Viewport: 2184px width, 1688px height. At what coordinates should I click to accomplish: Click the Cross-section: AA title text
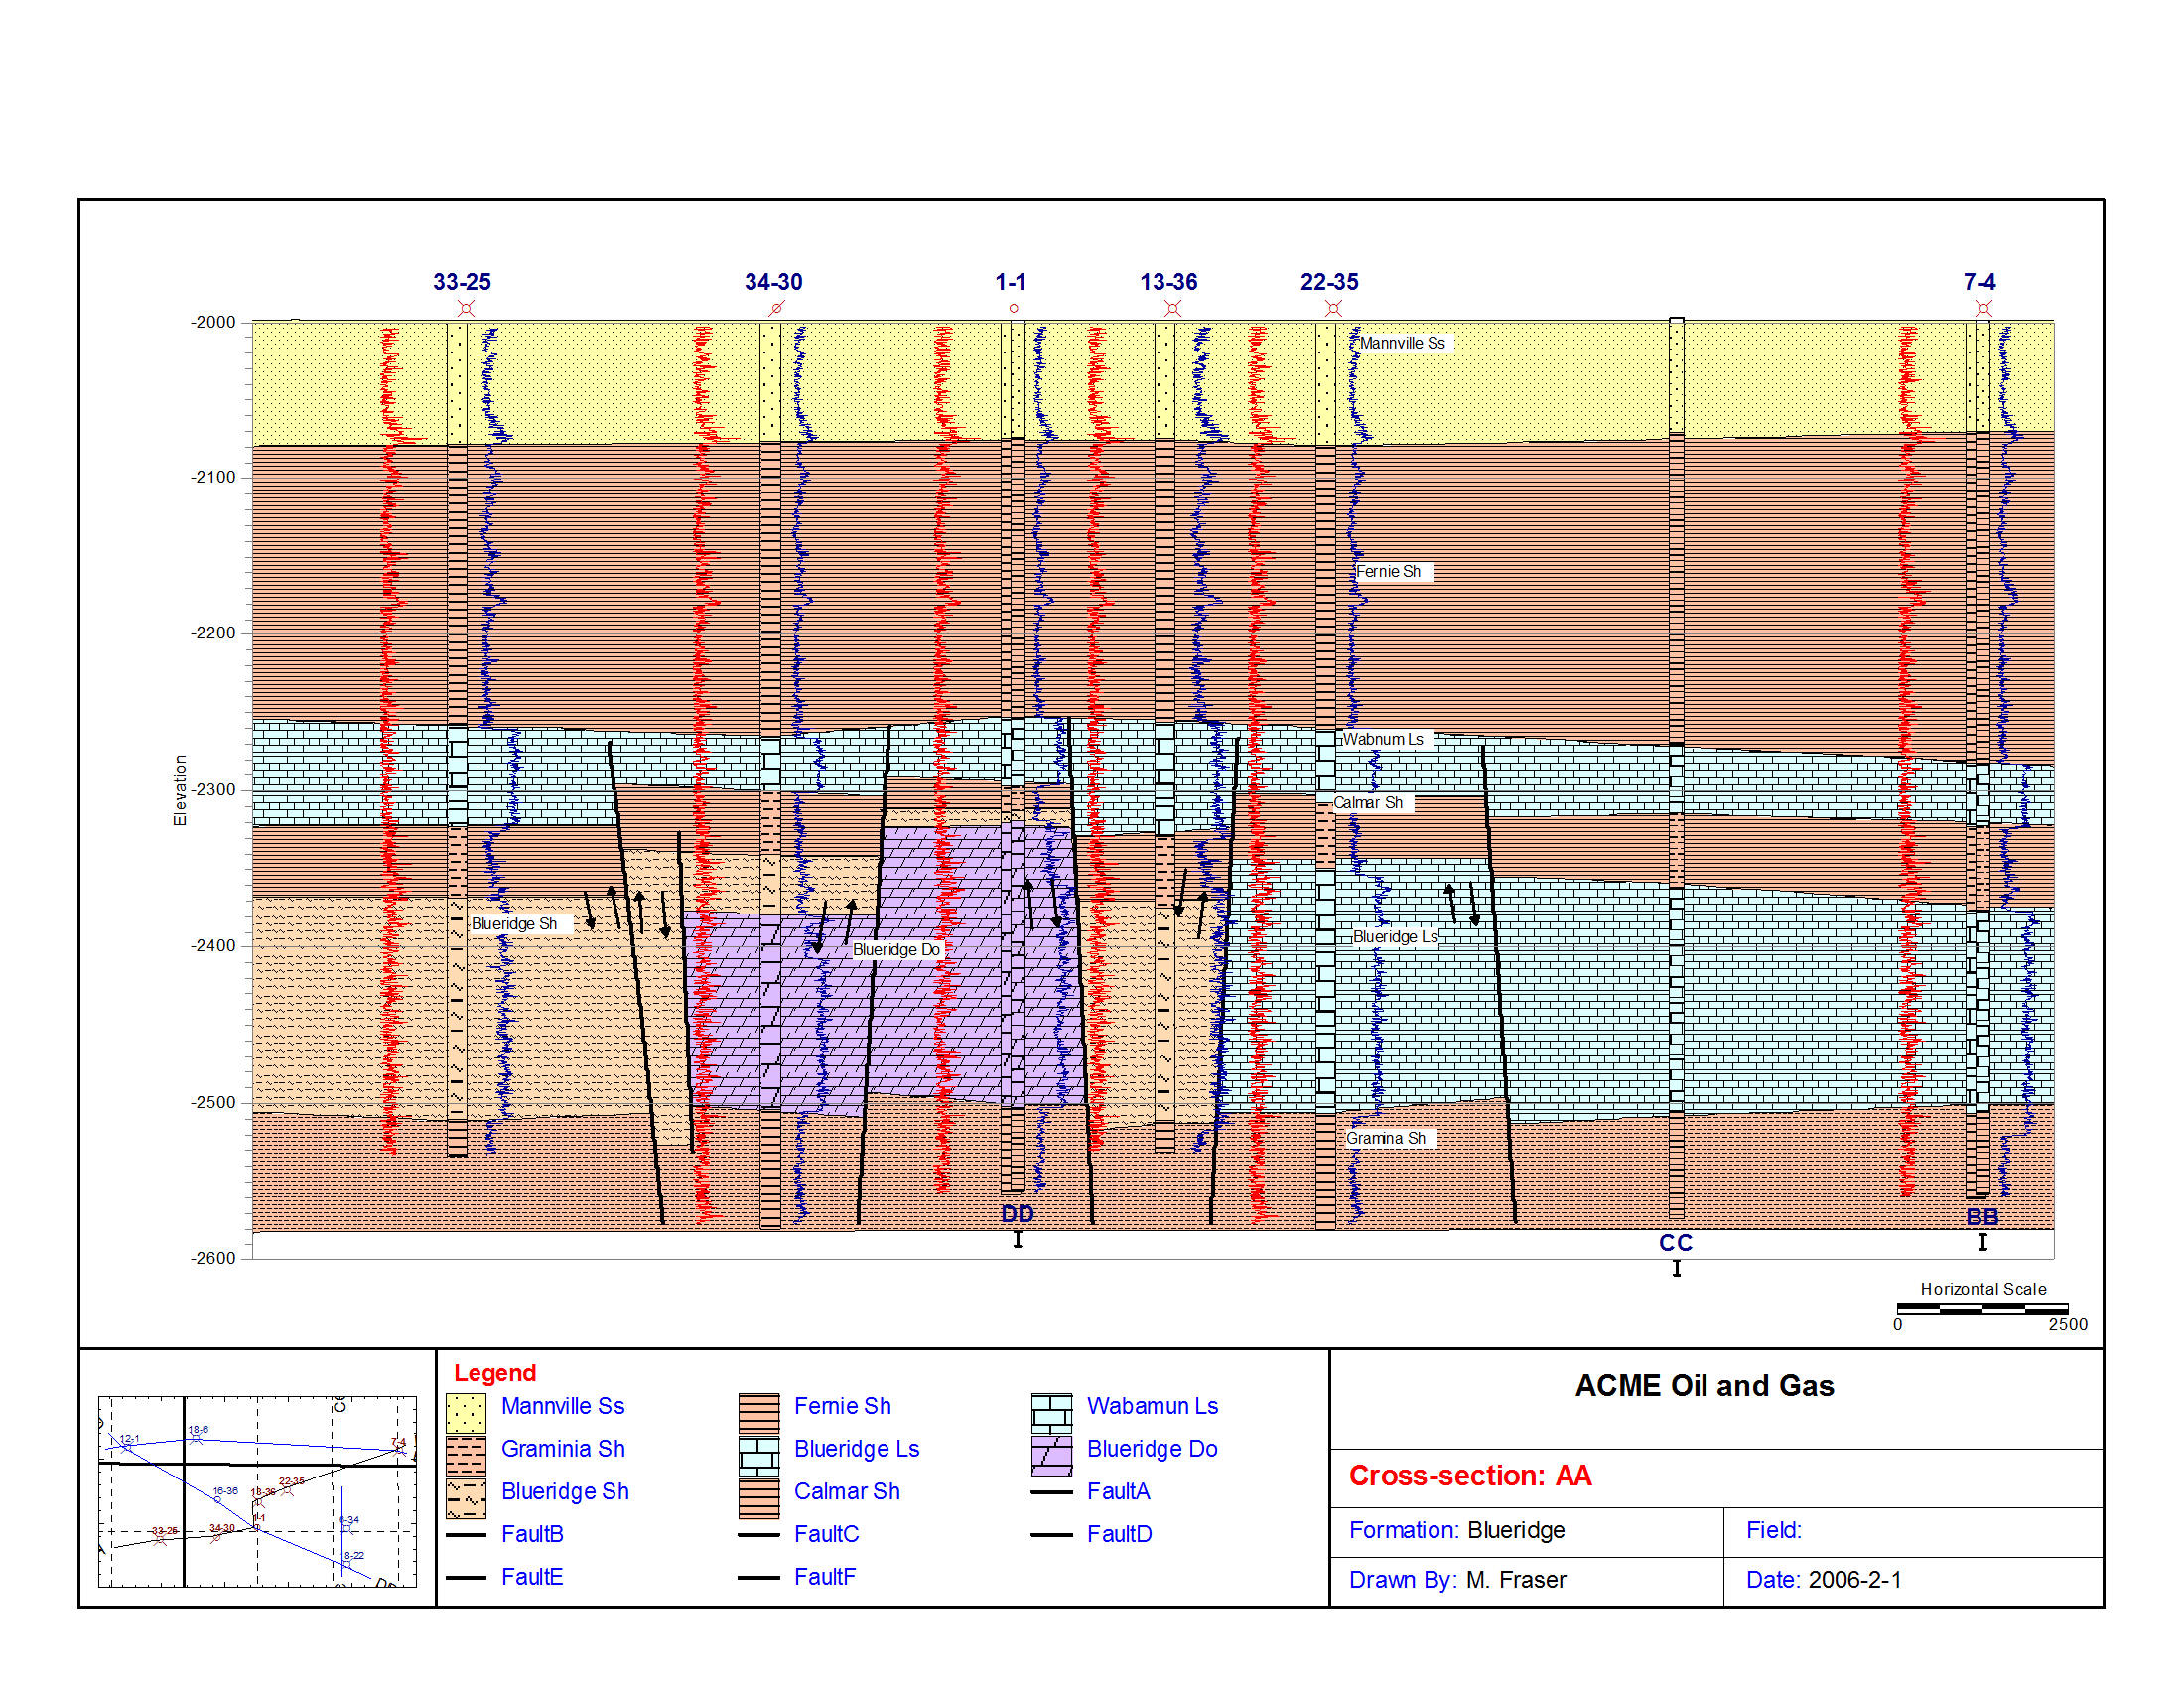[1469, 1475]
